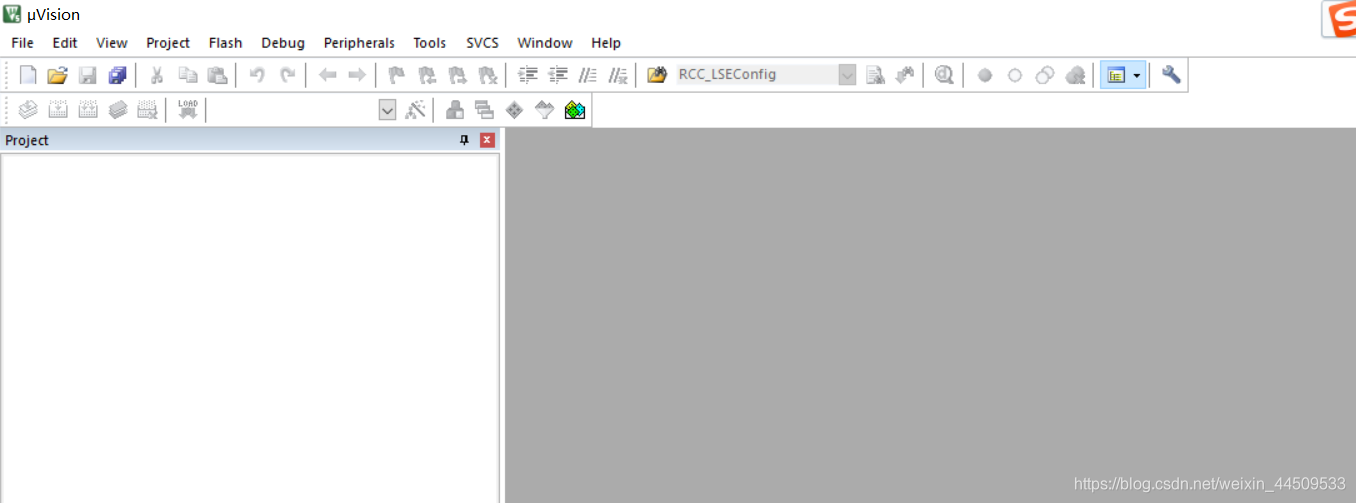Go to previous bookmark
This screenshot has height=503, width=1356.
click(427, 75)
